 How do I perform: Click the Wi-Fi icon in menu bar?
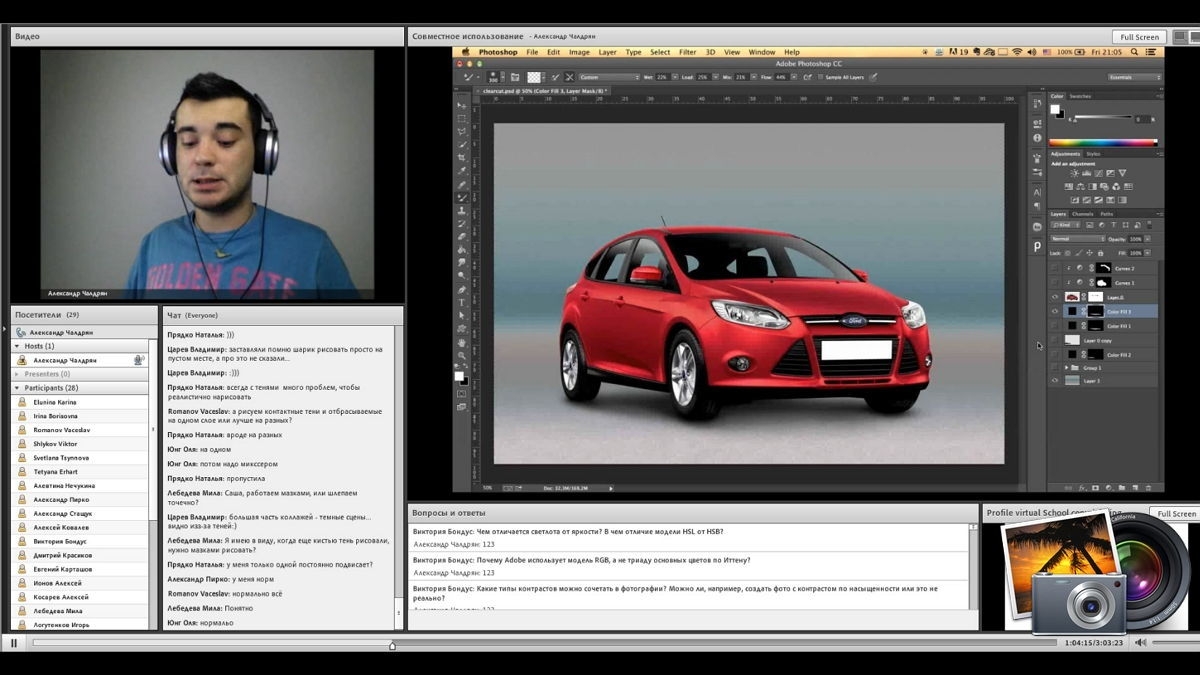(x=1017, y=52)
